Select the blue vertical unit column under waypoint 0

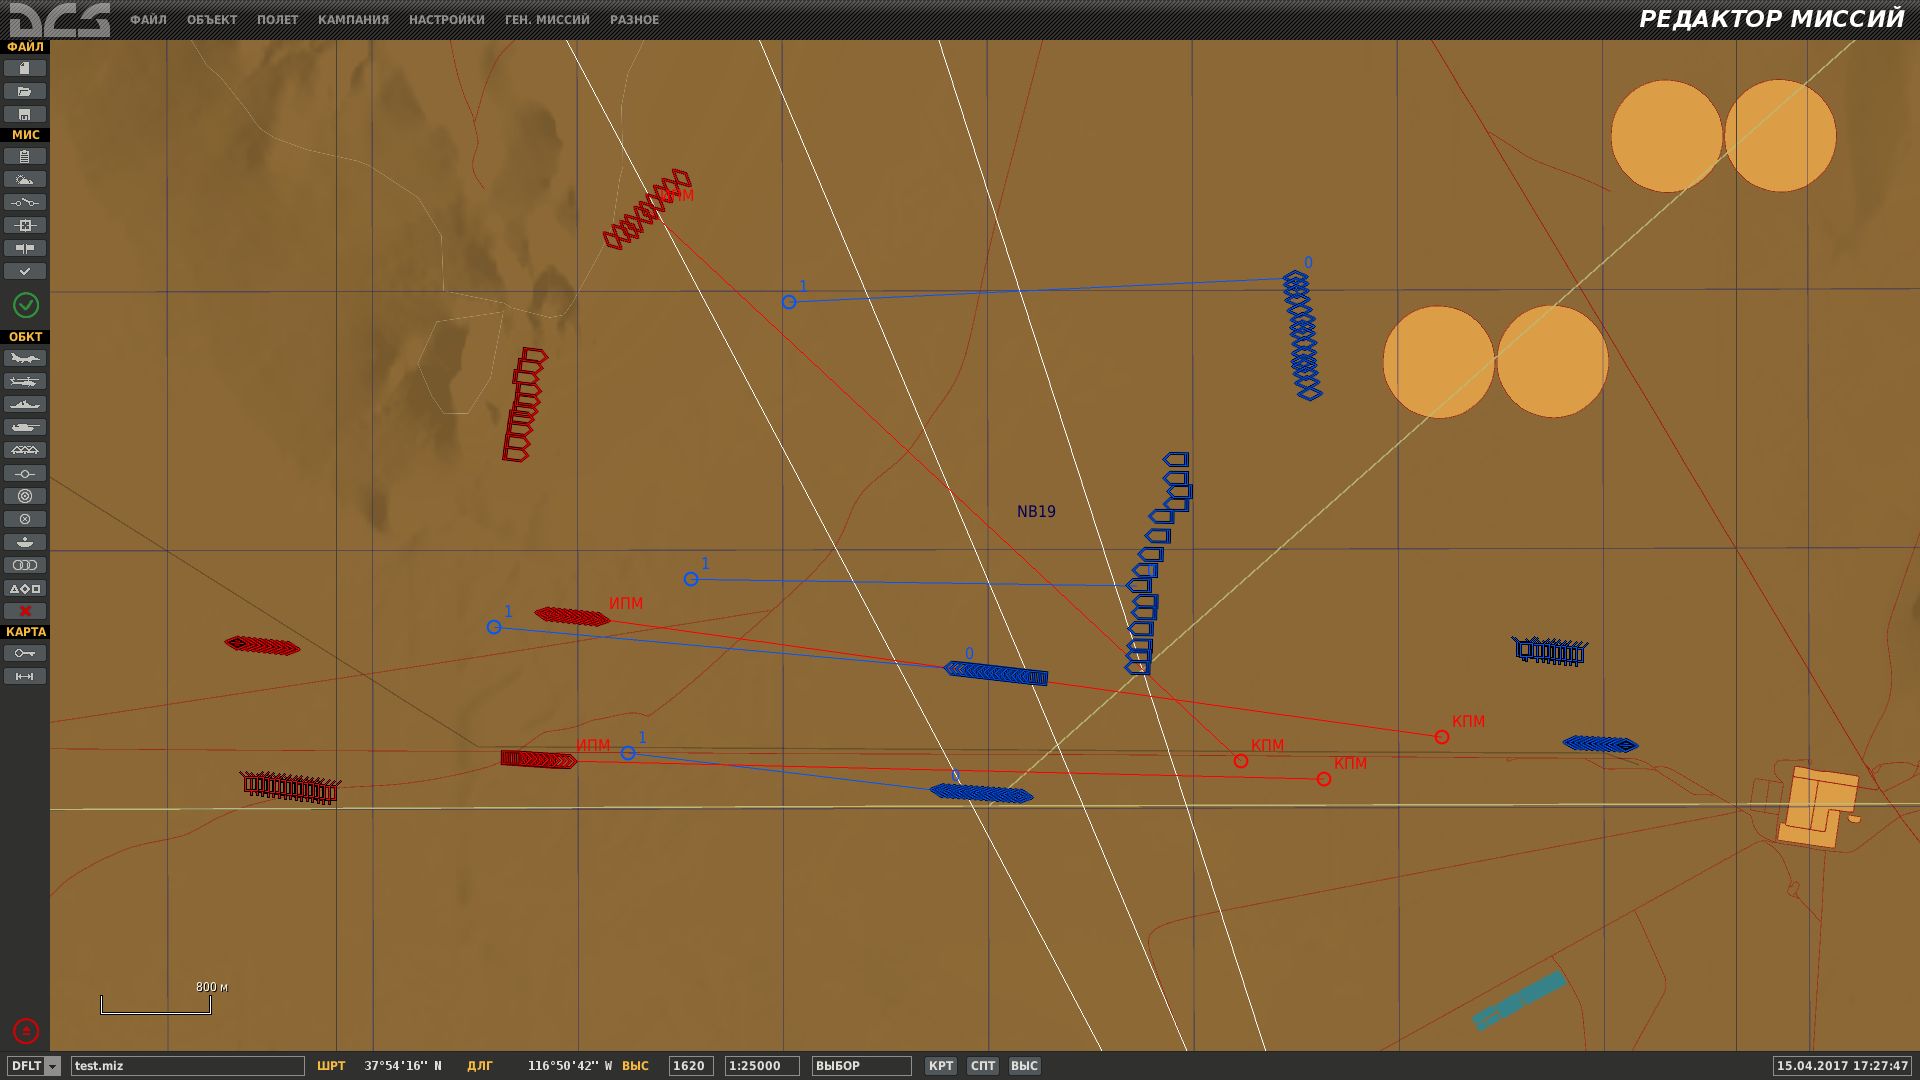click(1302, 335)
